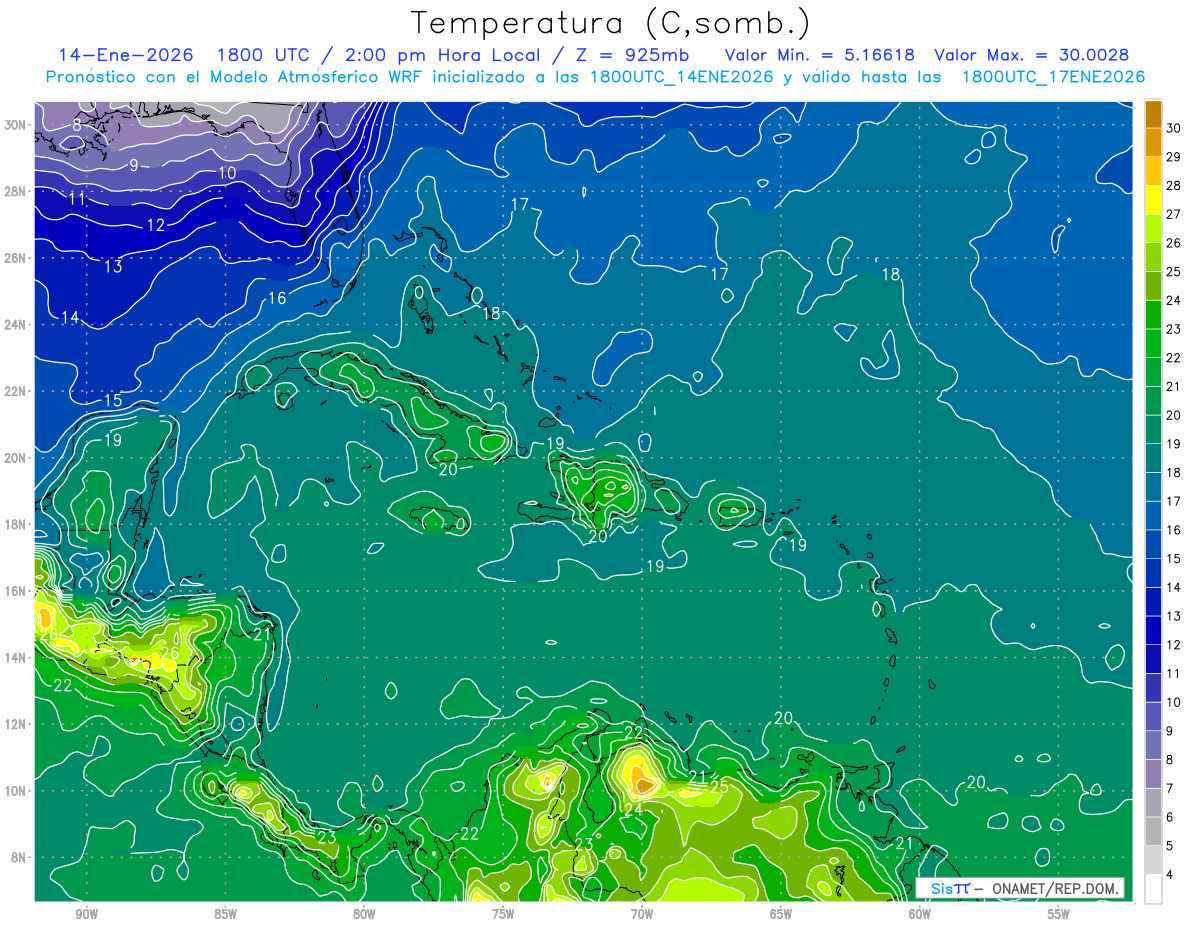1200x927 pixels.
Task: Click the contour label 10 in the purple area near 28N
Action: point(227,173)
